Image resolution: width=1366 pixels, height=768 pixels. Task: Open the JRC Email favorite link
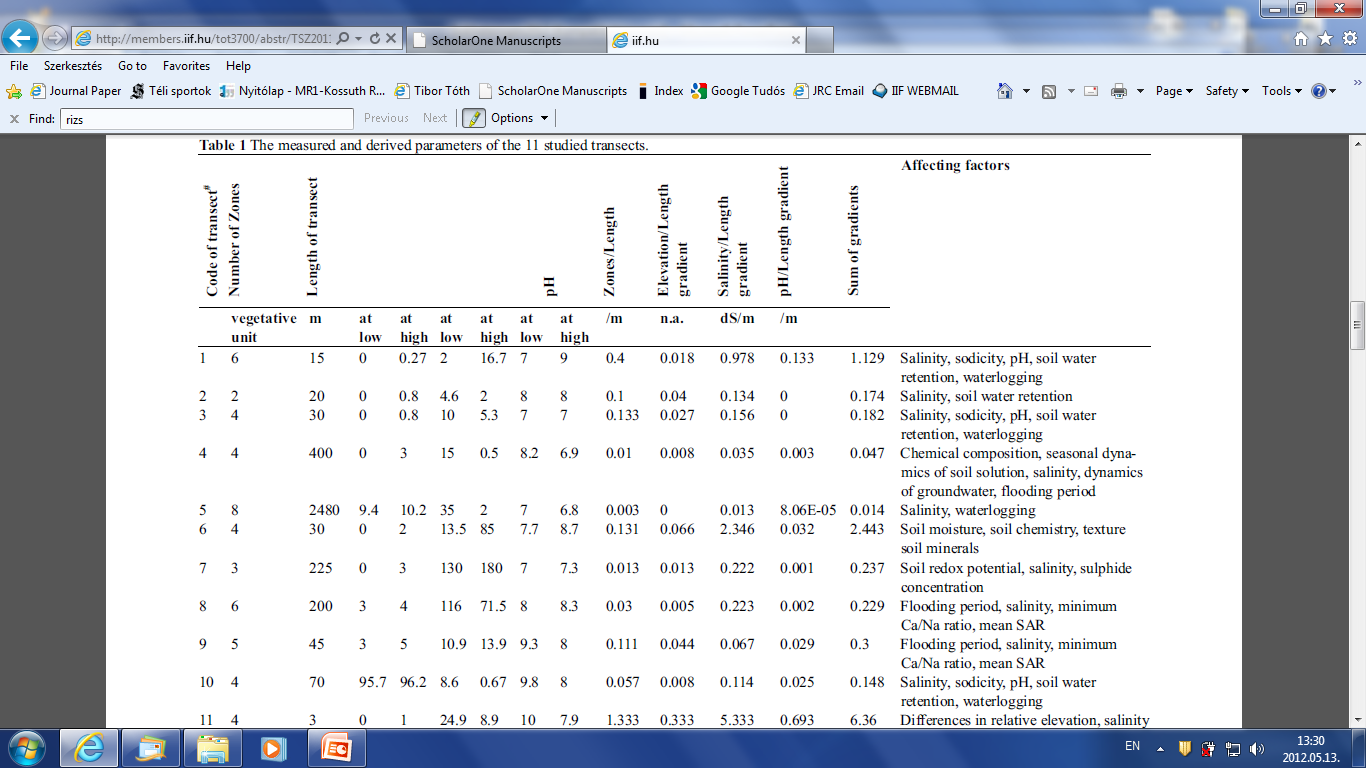click(x=829, y=91)
